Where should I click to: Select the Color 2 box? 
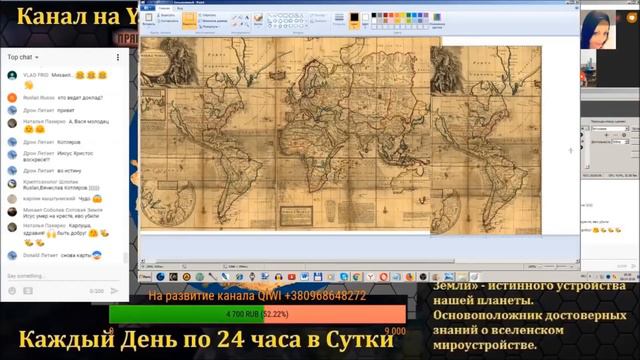[365, 20]
